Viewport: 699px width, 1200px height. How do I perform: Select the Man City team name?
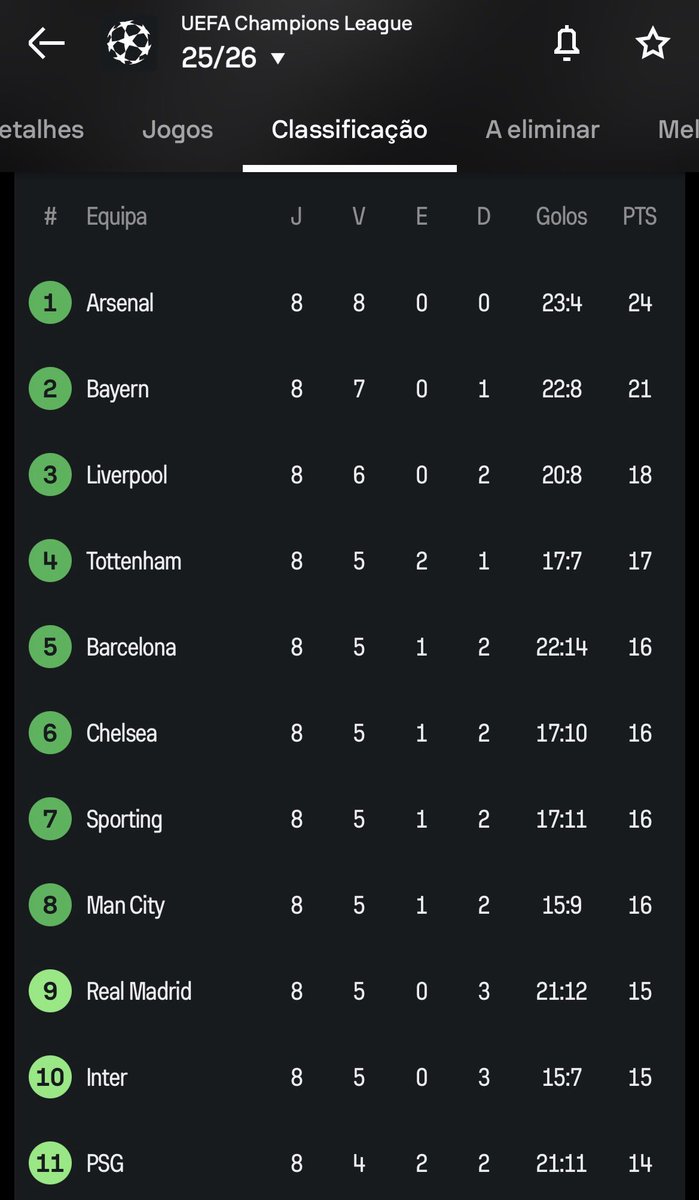[x=125, y=905]
